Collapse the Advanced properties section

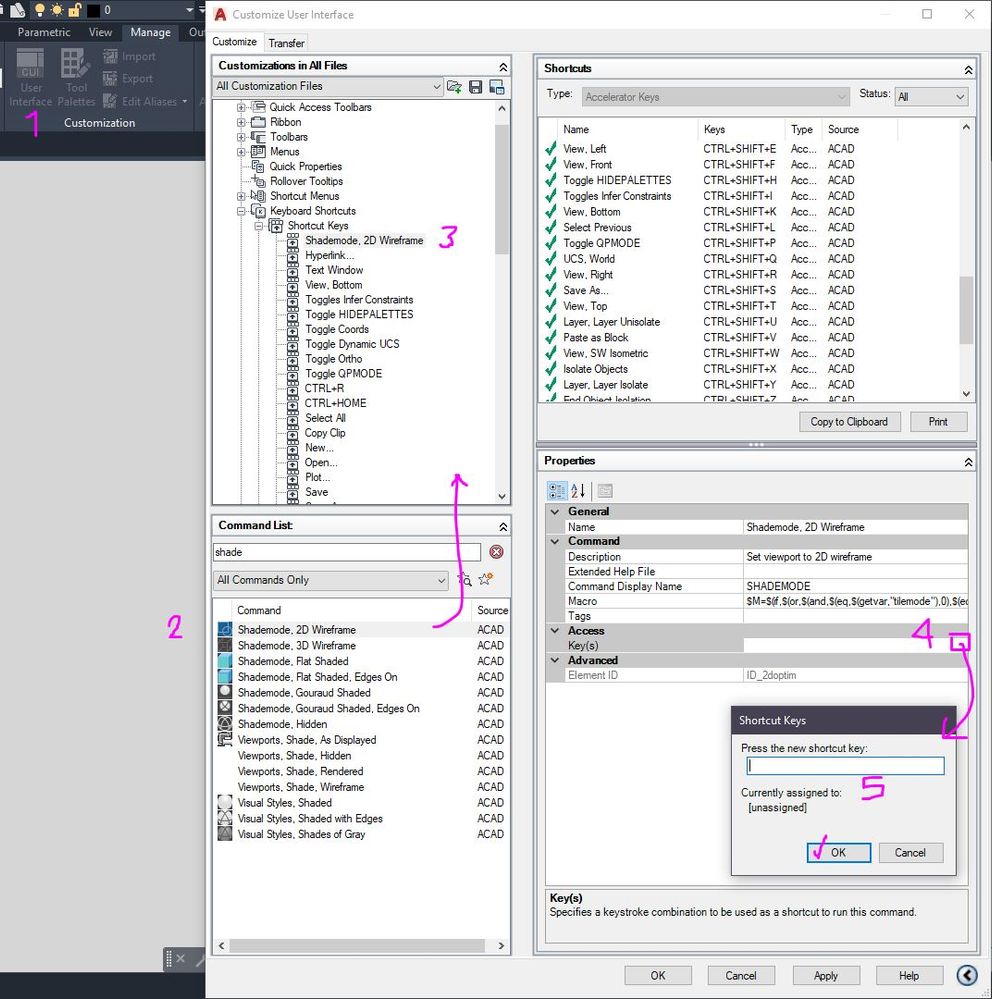555,661
